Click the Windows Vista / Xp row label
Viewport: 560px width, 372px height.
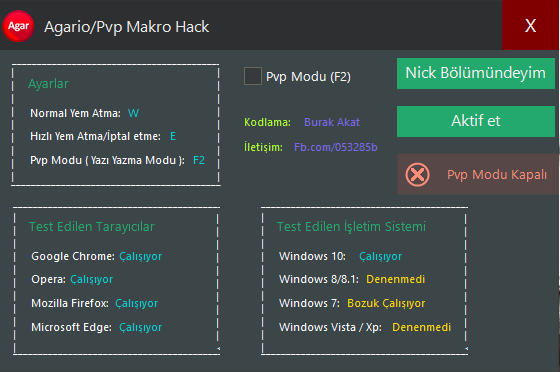(x=330, y=327)
